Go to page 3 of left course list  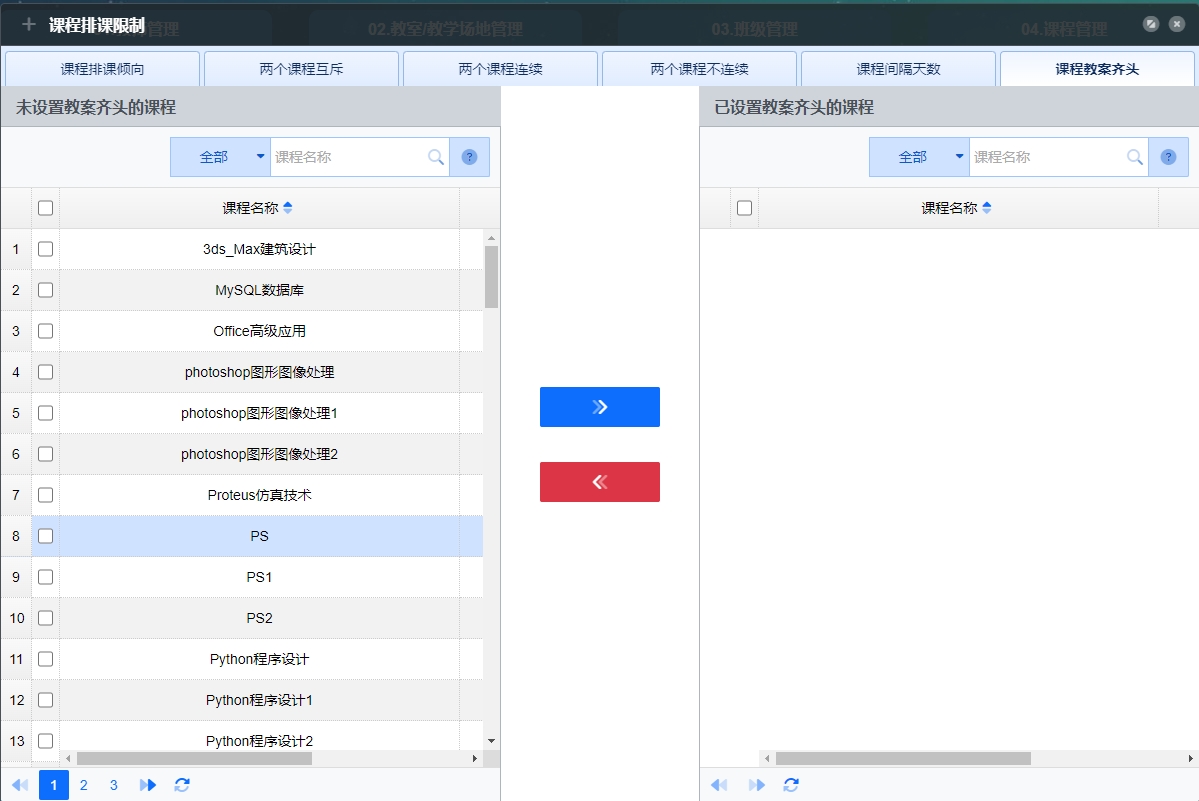point(113,785)
